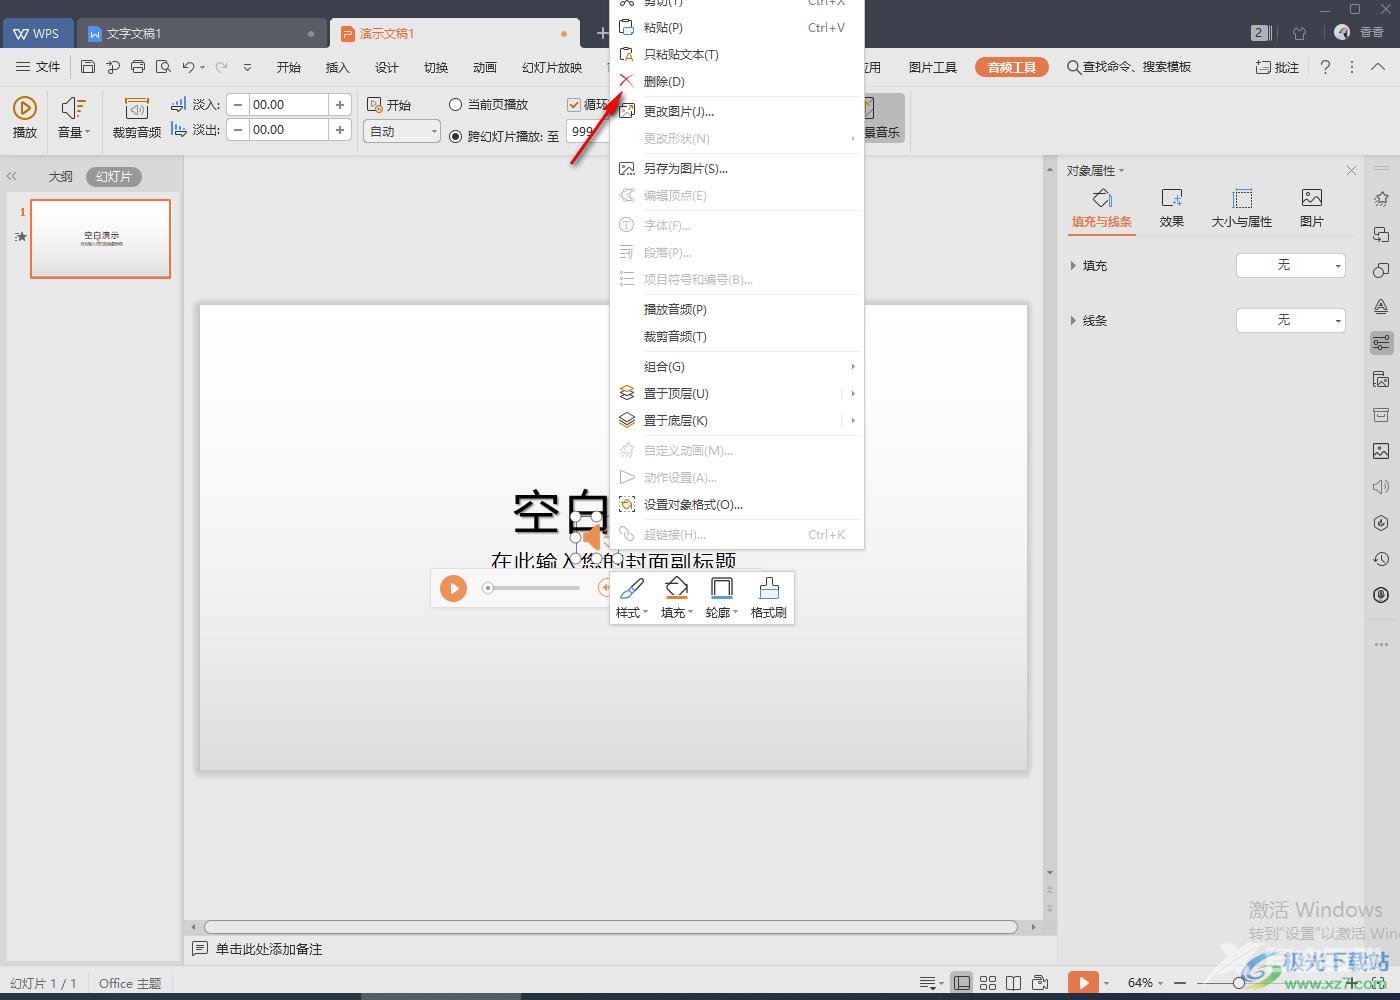Viewport: 1400px width, 1000px height.
Task: Choose 设置对象格式(O) from the context menu
Action: (737, 504)
